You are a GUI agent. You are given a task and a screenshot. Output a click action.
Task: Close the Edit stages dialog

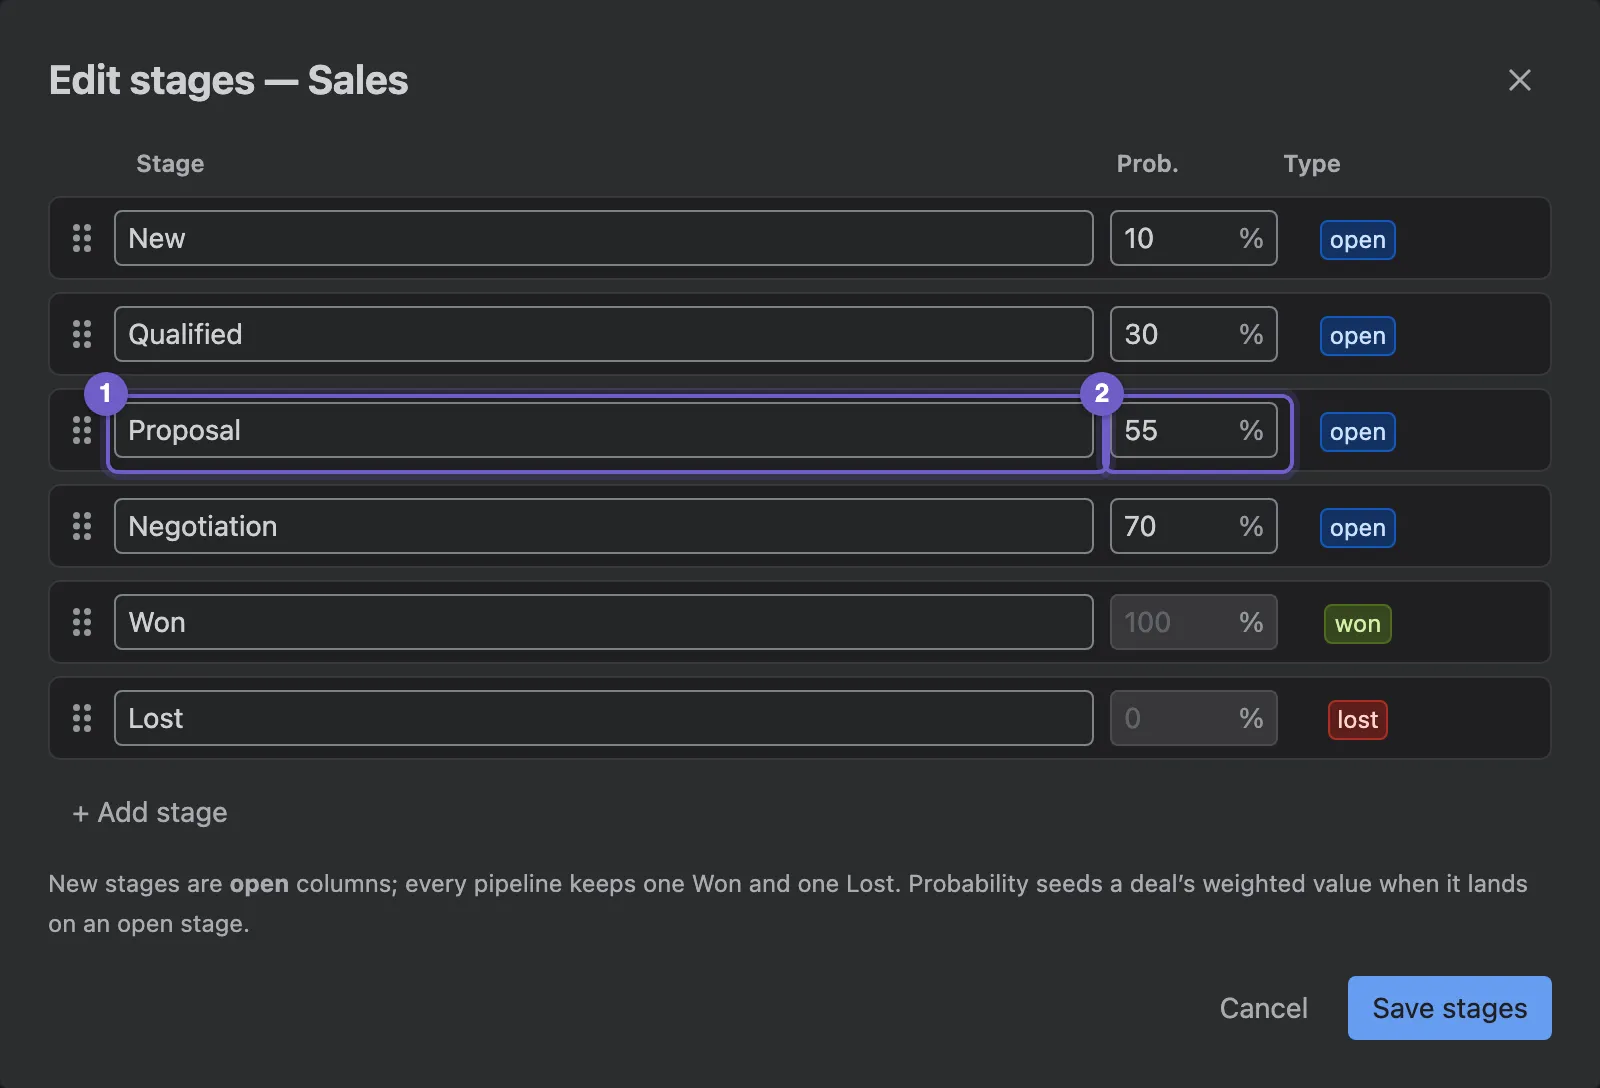click(x=1519, y=80)
